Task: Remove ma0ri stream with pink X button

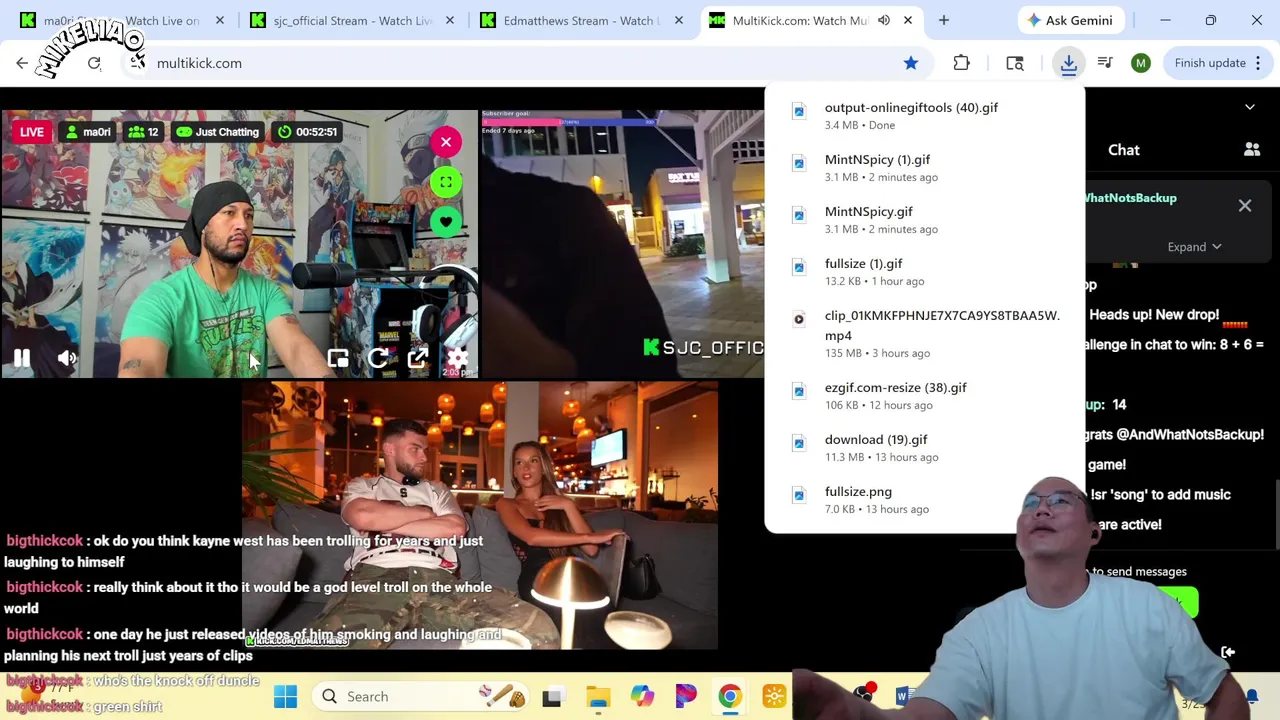Action: coord(446,142)
